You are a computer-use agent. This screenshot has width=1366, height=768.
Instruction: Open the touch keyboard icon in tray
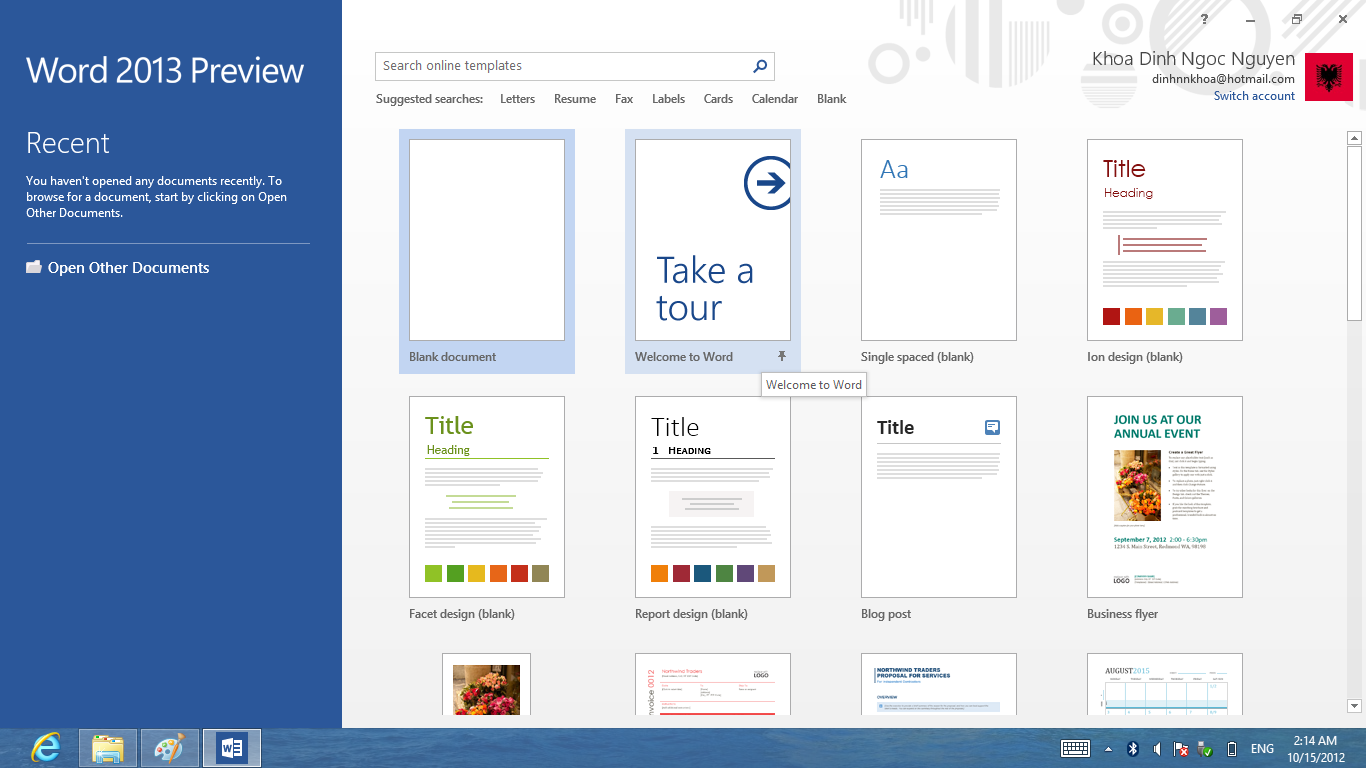click(1075, 748)
